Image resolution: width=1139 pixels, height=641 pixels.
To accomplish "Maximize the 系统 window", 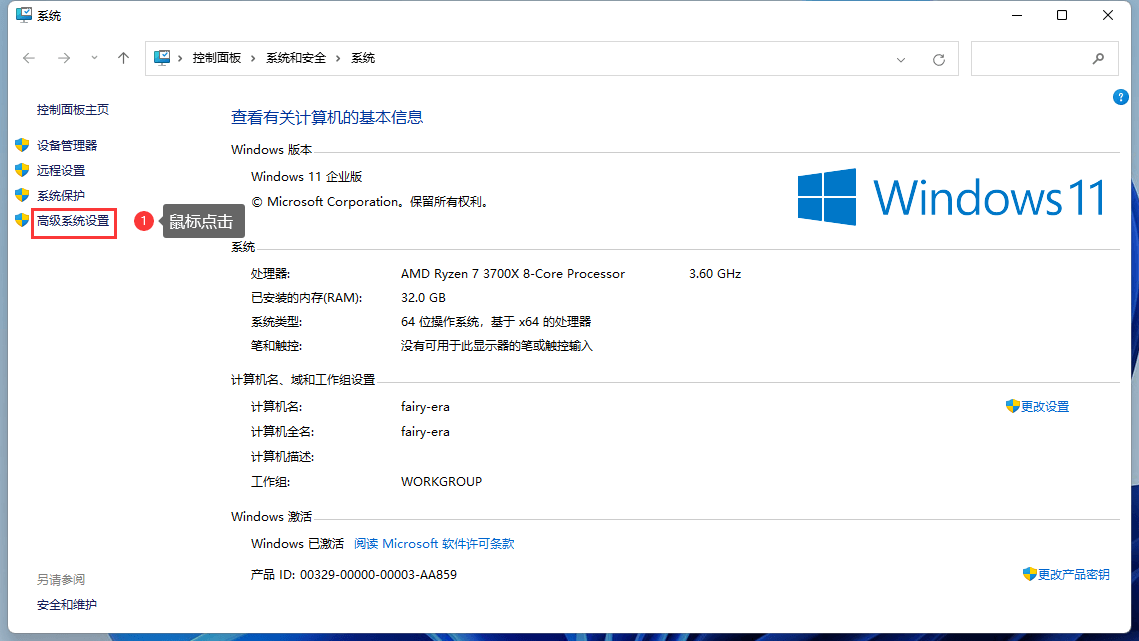I will [x=1062, y=15].
